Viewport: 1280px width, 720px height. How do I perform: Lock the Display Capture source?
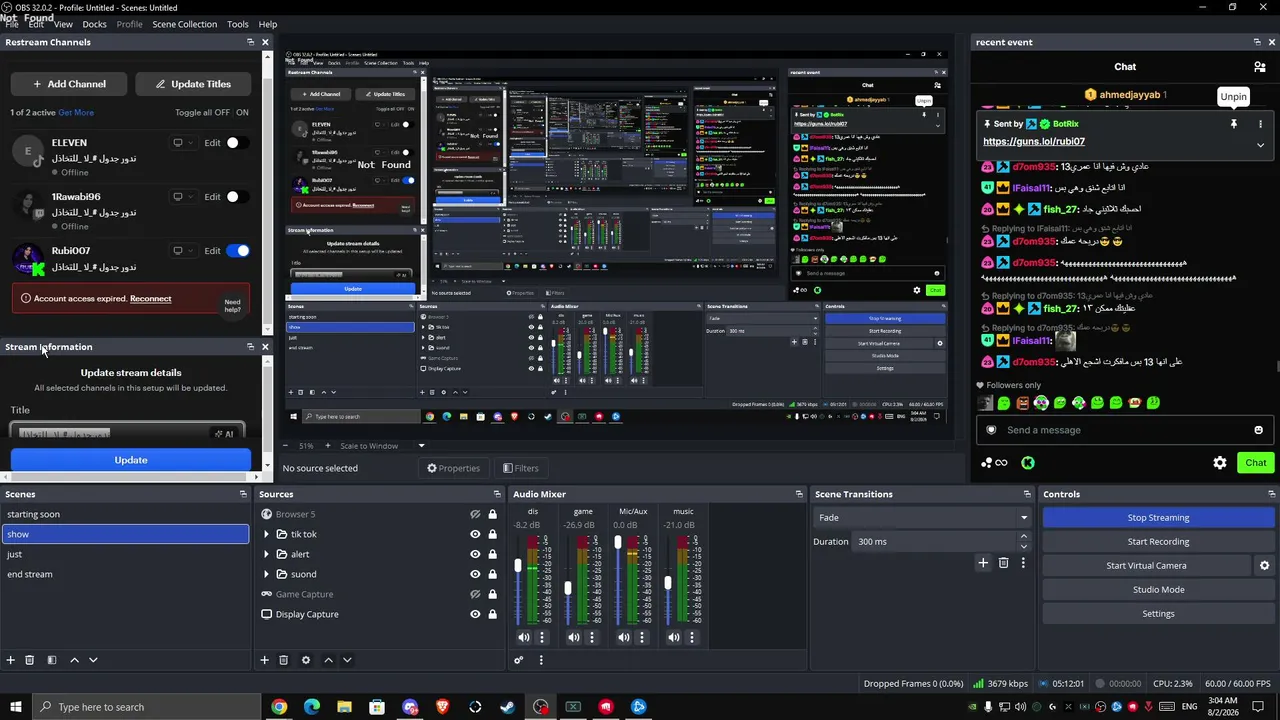492,614
